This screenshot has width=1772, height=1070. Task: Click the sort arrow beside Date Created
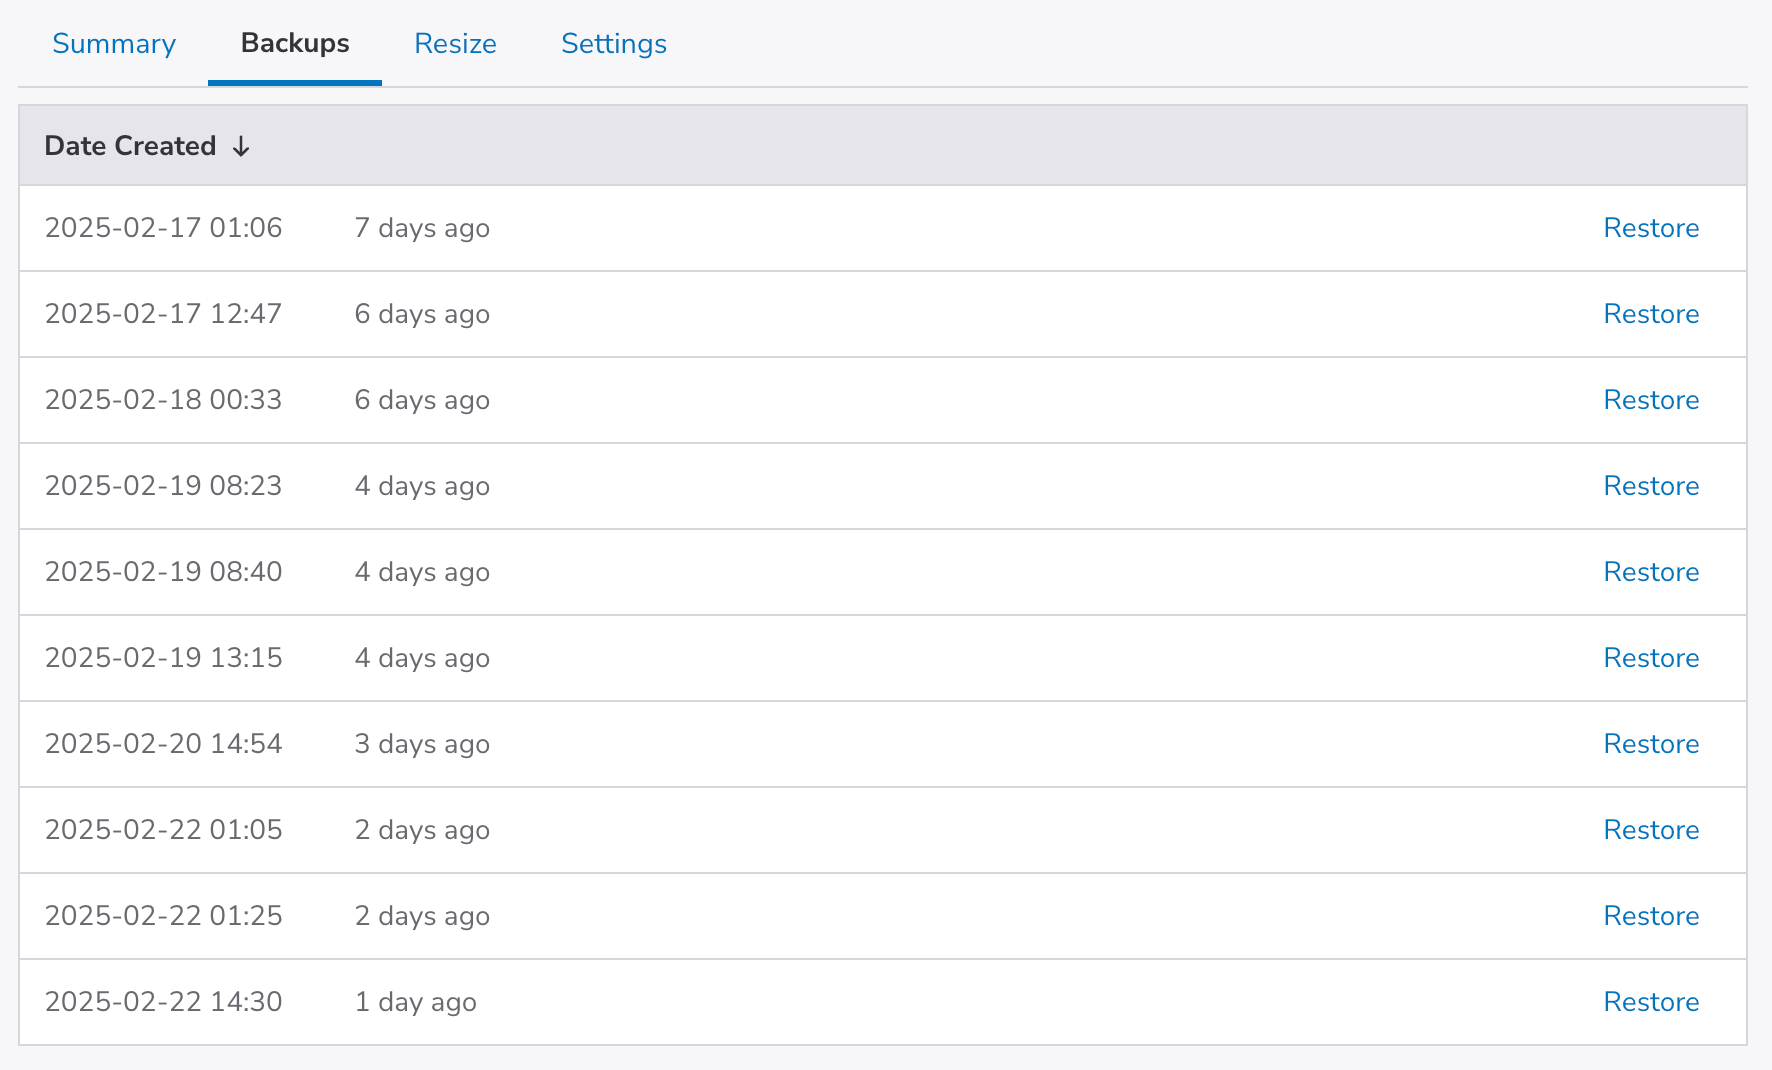pyautogui.click(x=241, y=147)
